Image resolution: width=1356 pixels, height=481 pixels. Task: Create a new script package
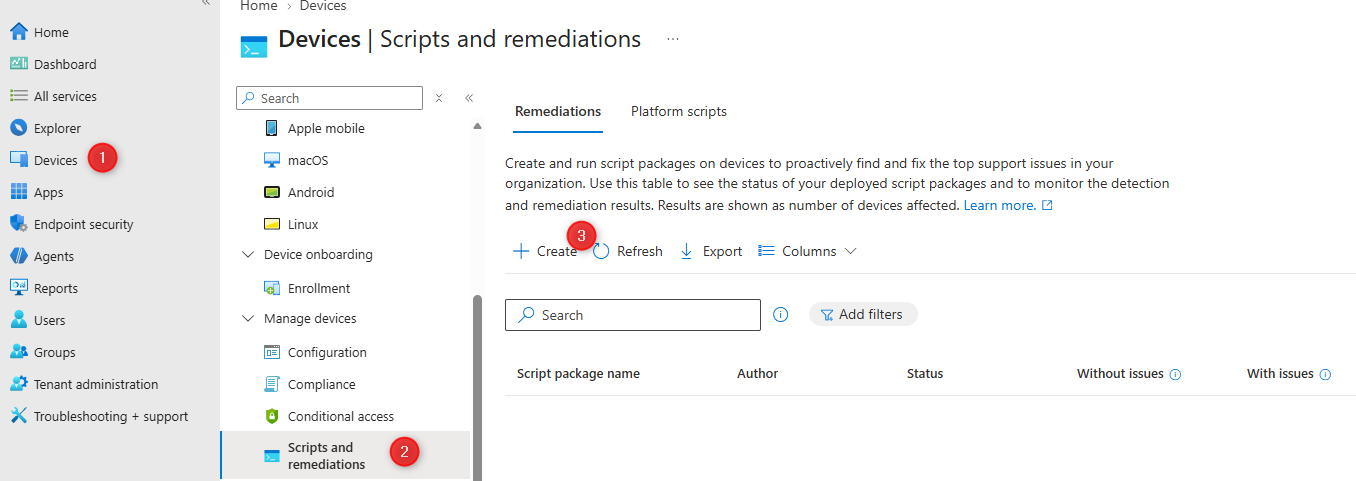click(545, 251)
